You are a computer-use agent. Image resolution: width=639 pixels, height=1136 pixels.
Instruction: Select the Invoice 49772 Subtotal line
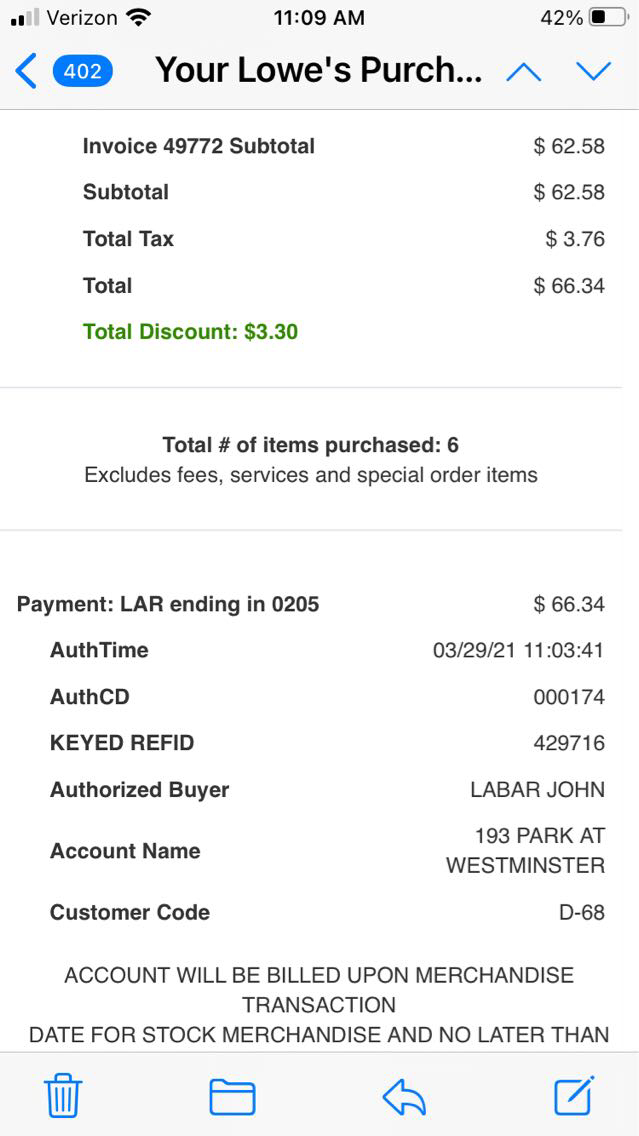coord(198,146)
